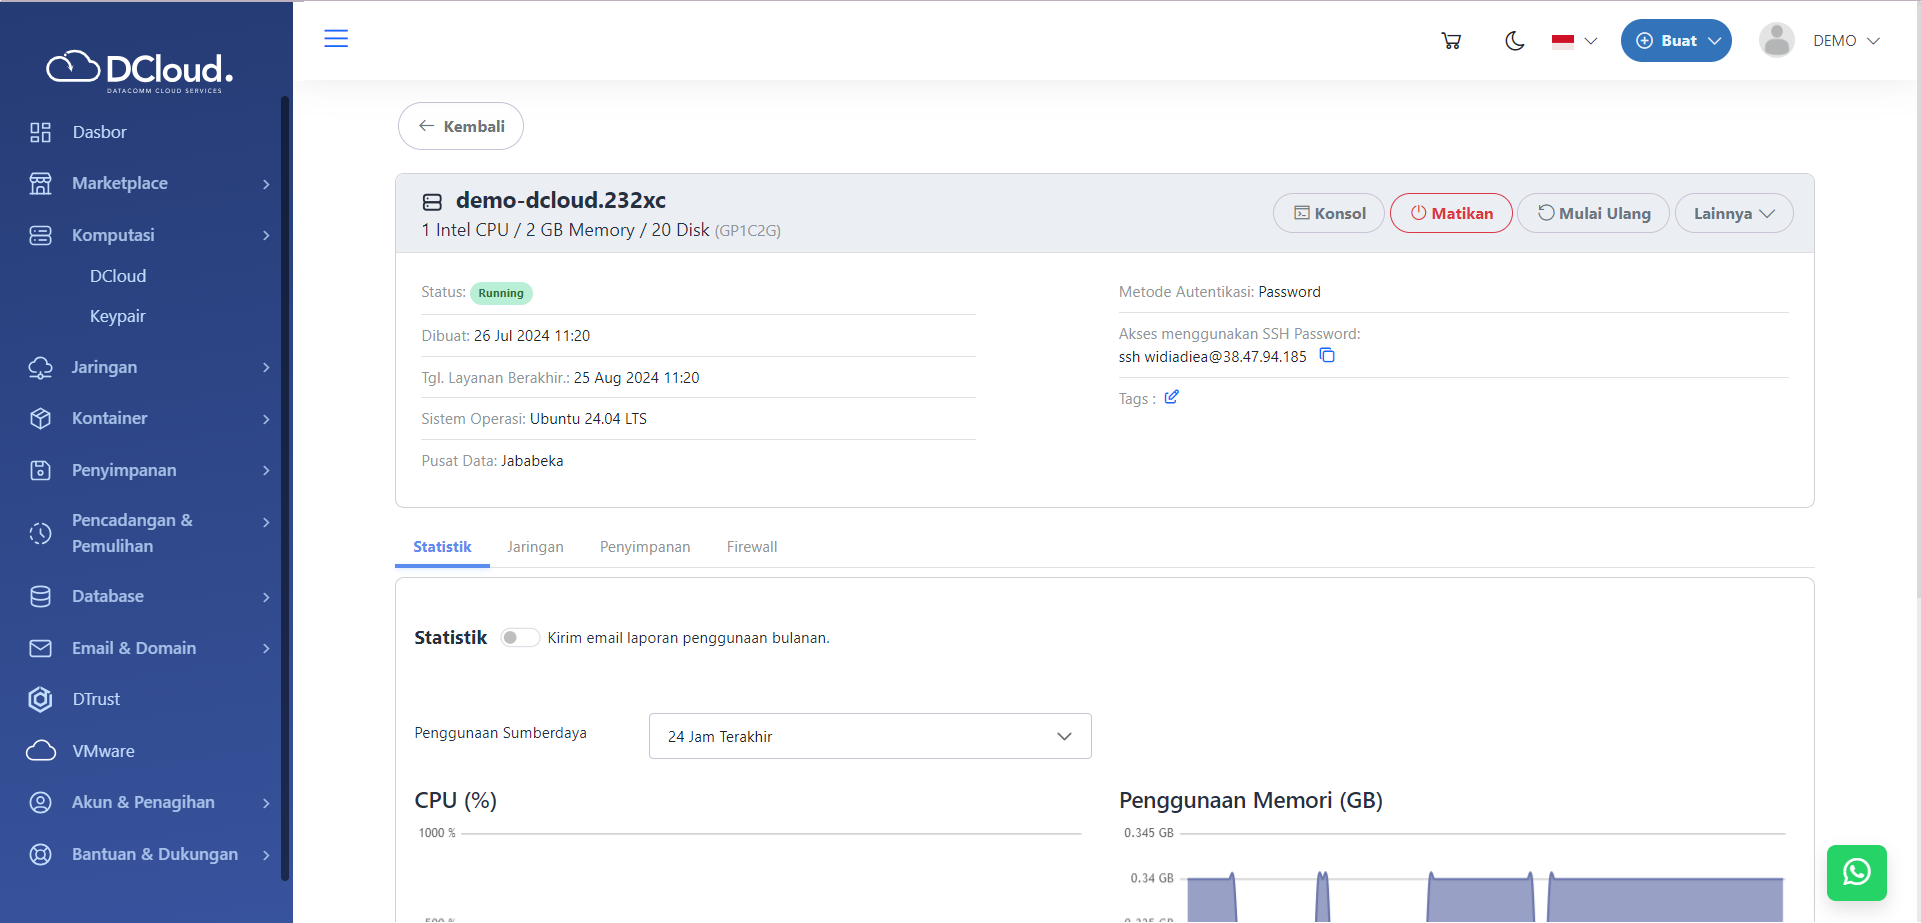
Task: Open the shopping cart icon
Action: coord(1451,41)
